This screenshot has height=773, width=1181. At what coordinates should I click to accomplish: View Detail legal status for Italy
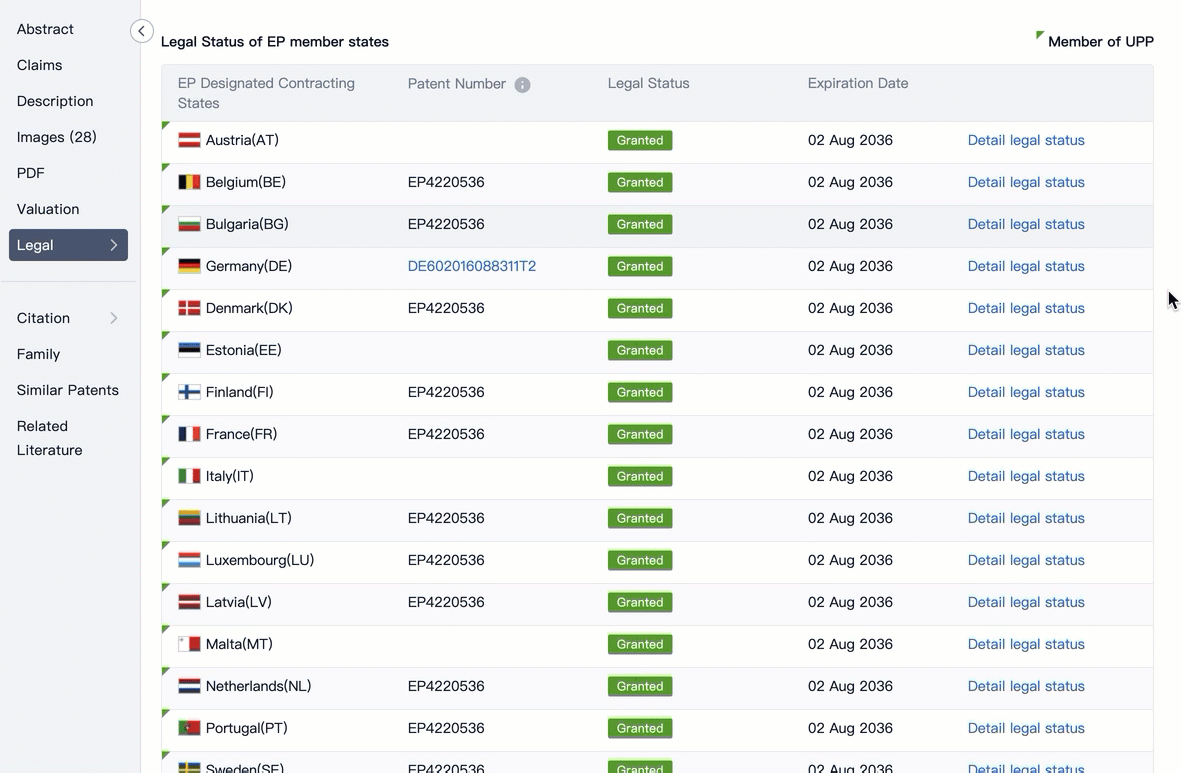point(1026,476)
